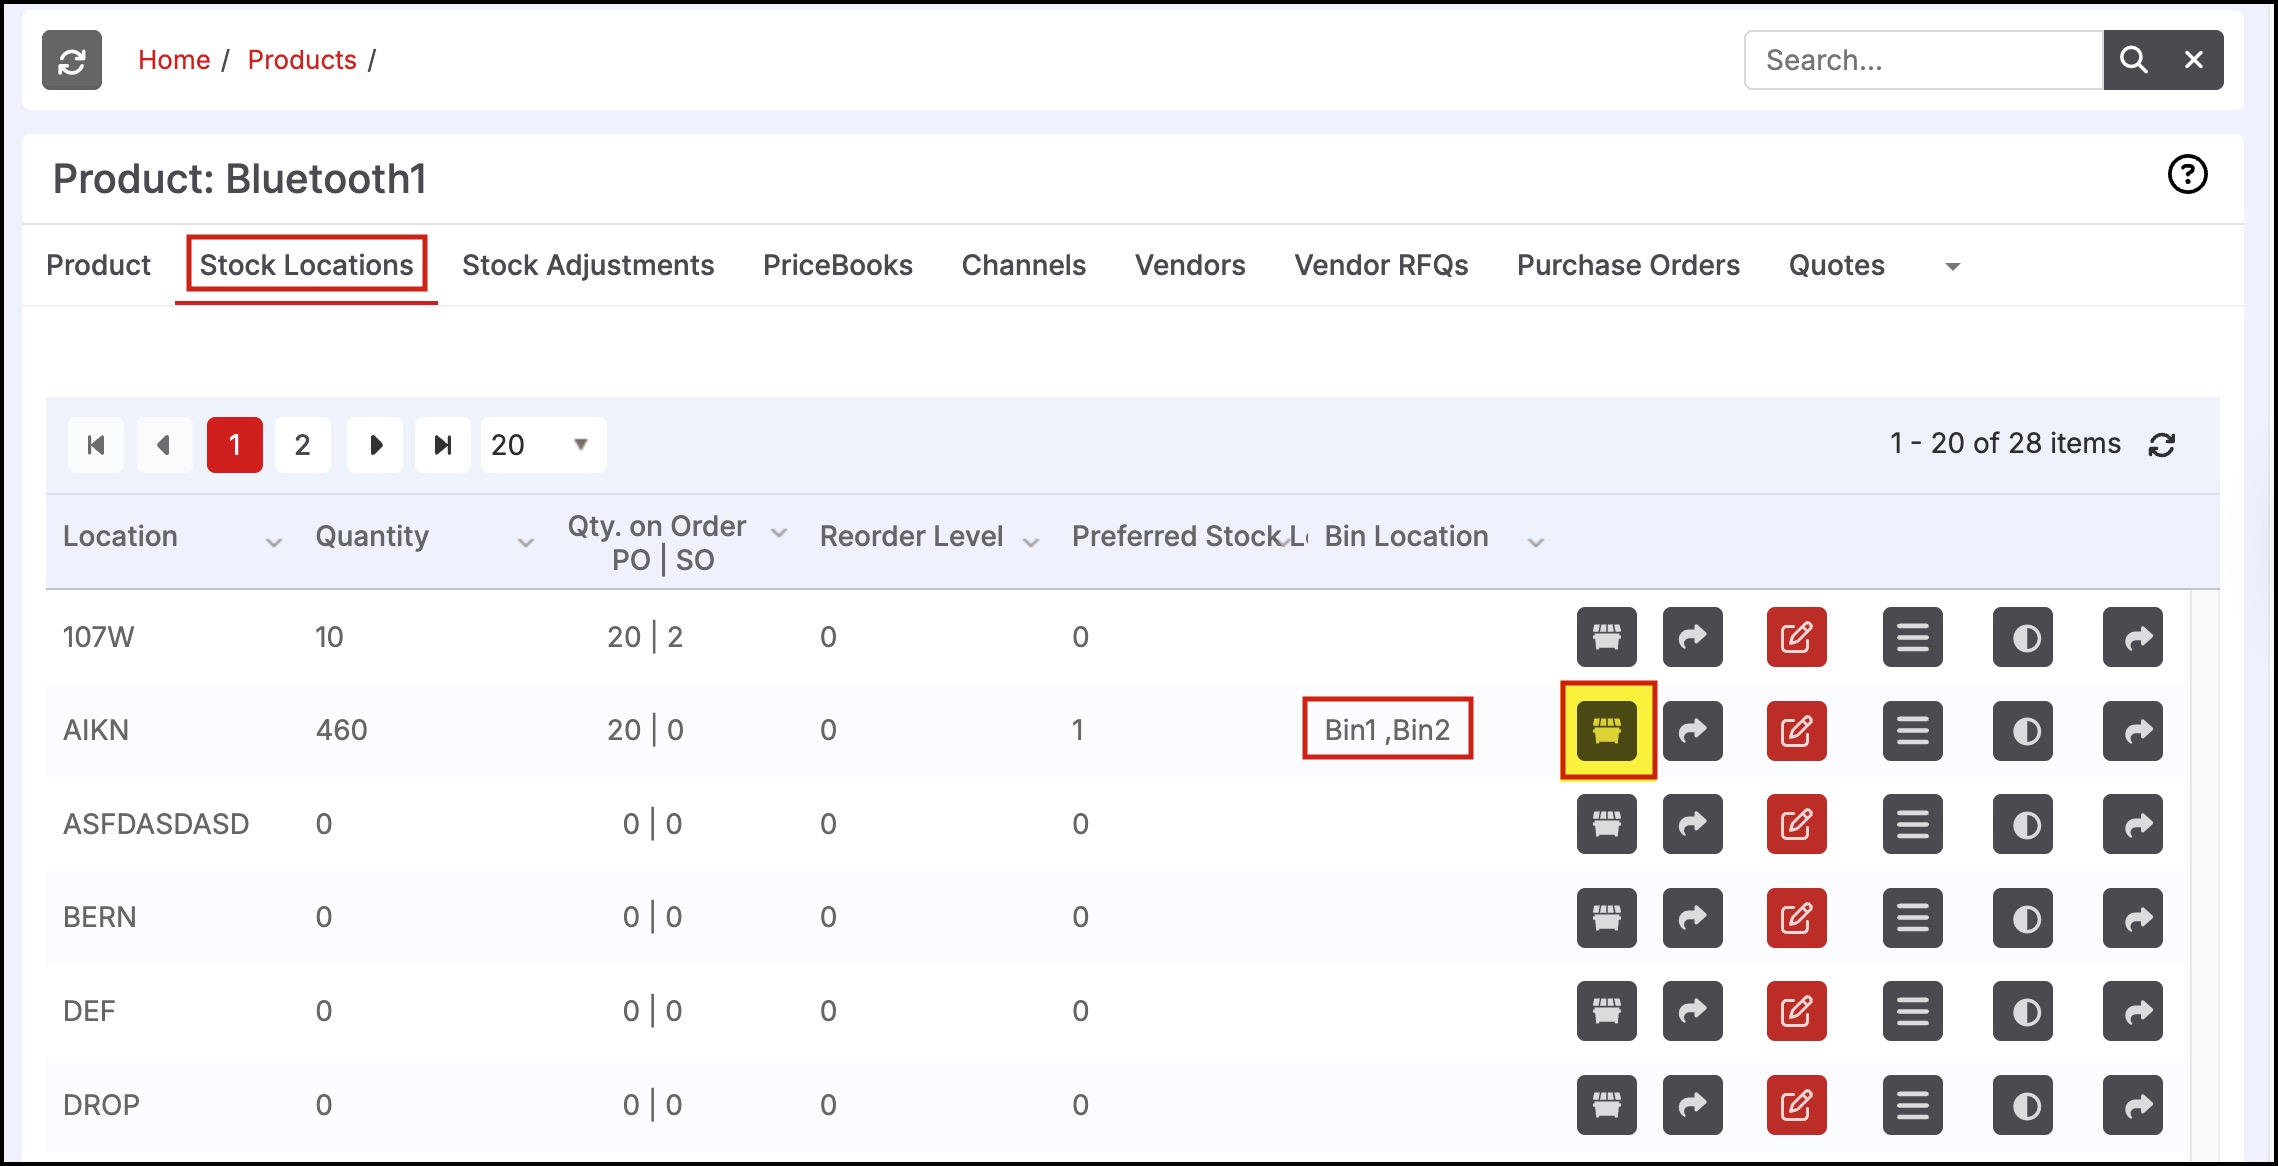Image resolution: width=2278 pixels, height=1166 pixels.
Task: Click the Preferred Stock column header
Action: [x=1189, y=536]
